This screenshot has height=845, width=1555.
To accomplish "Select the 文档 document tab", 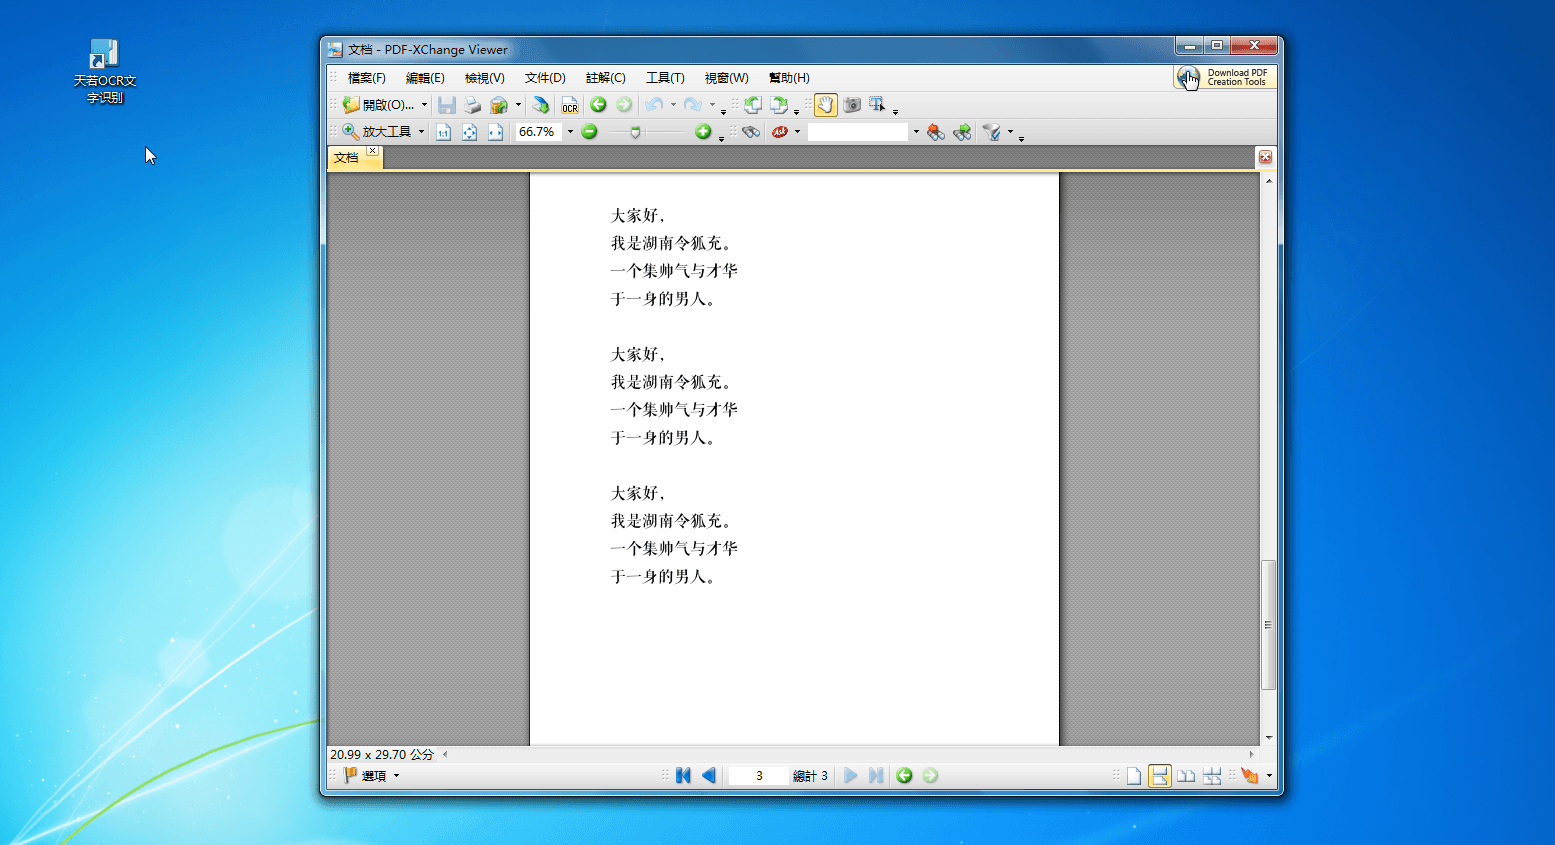I will tap(346, 158).
